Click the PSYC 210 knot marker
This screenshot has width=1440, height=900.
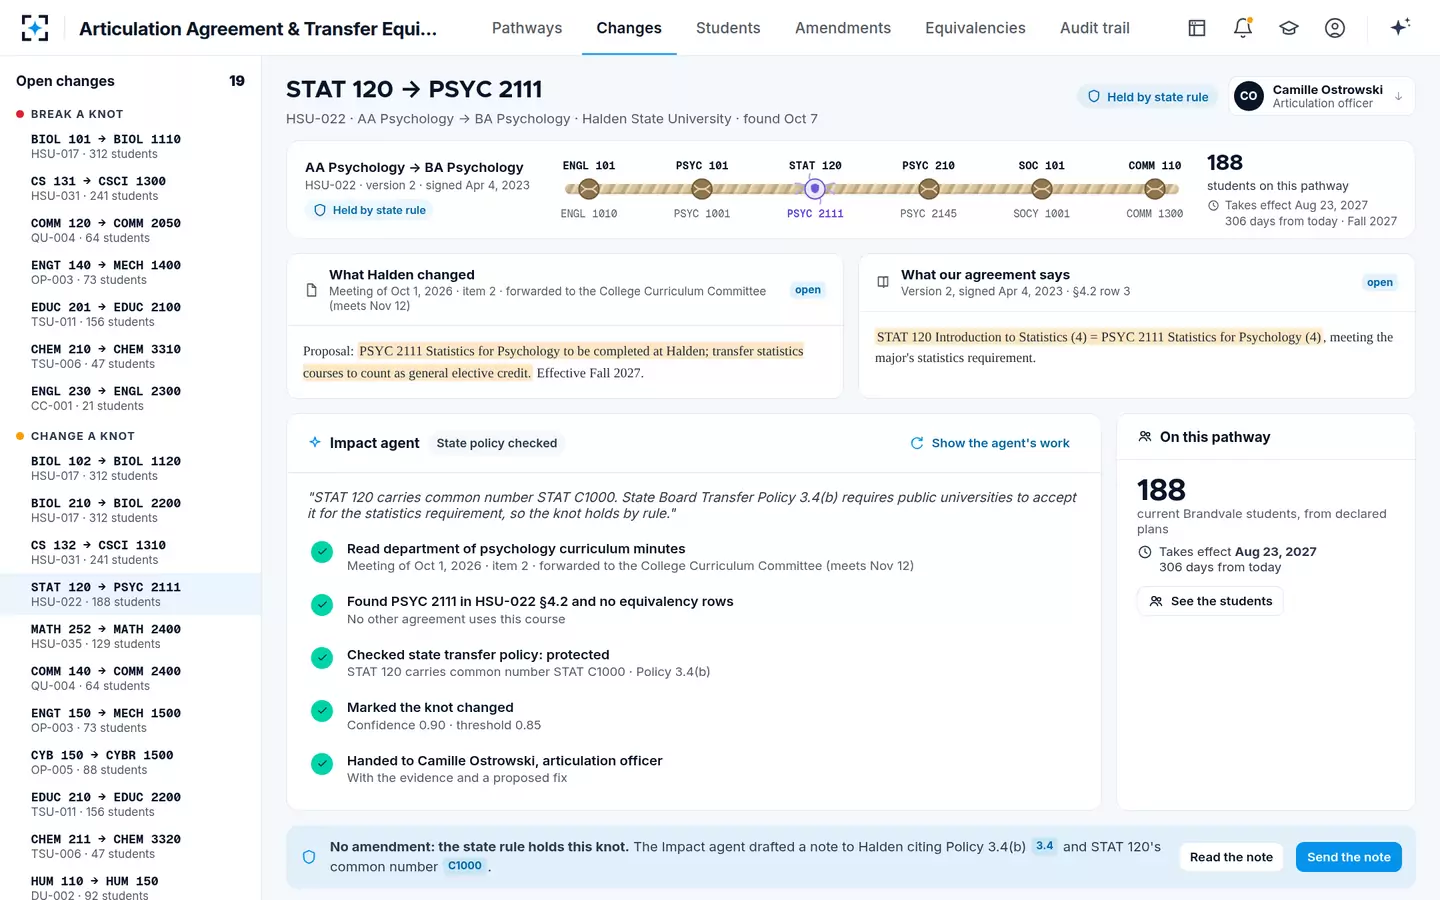pos(929,188)
